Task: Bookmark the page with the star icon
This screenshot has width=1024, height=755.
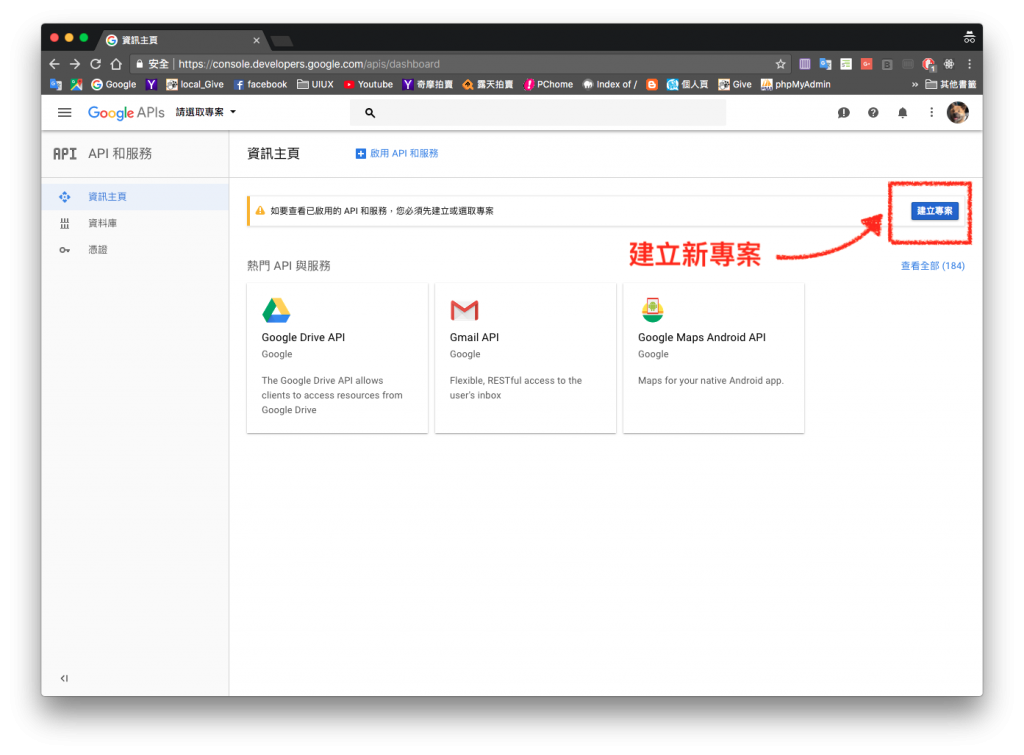Action: [780, 64]
